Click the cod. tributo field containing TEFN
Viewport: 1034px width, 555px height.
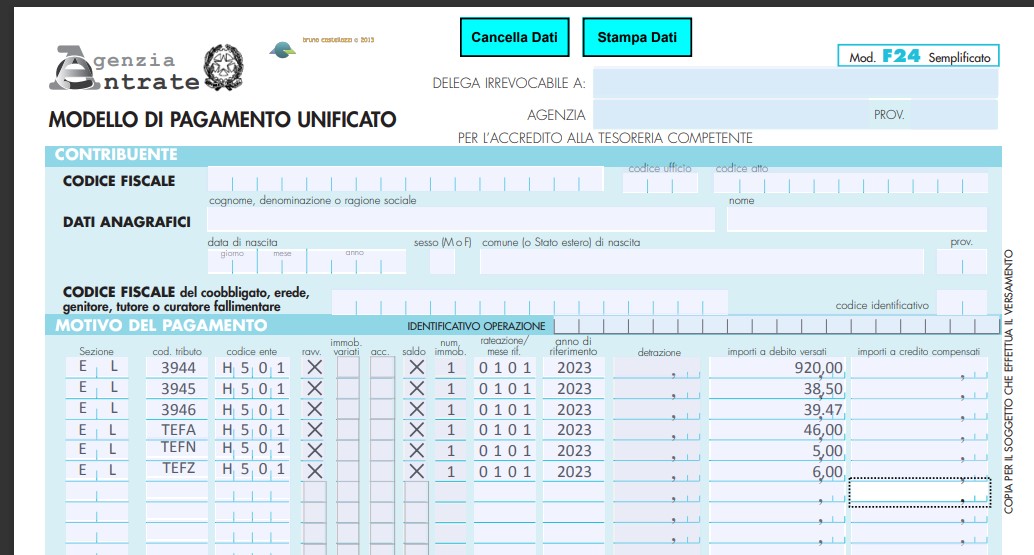[178, 450]
